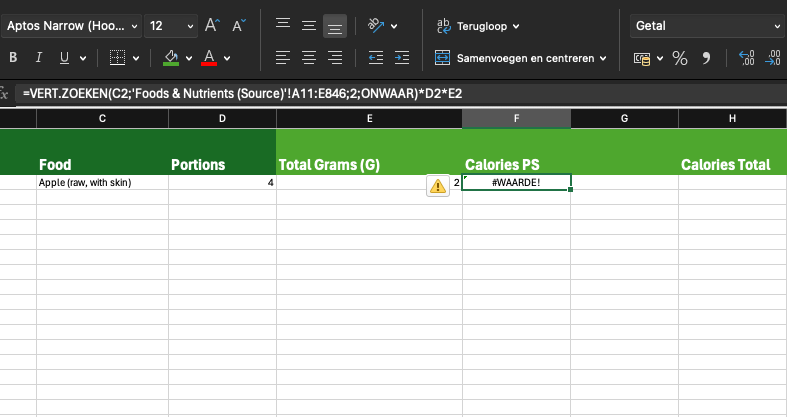The height and width of the screenshot is (417, 787).
Task: Increase indent
Action: 402,58
